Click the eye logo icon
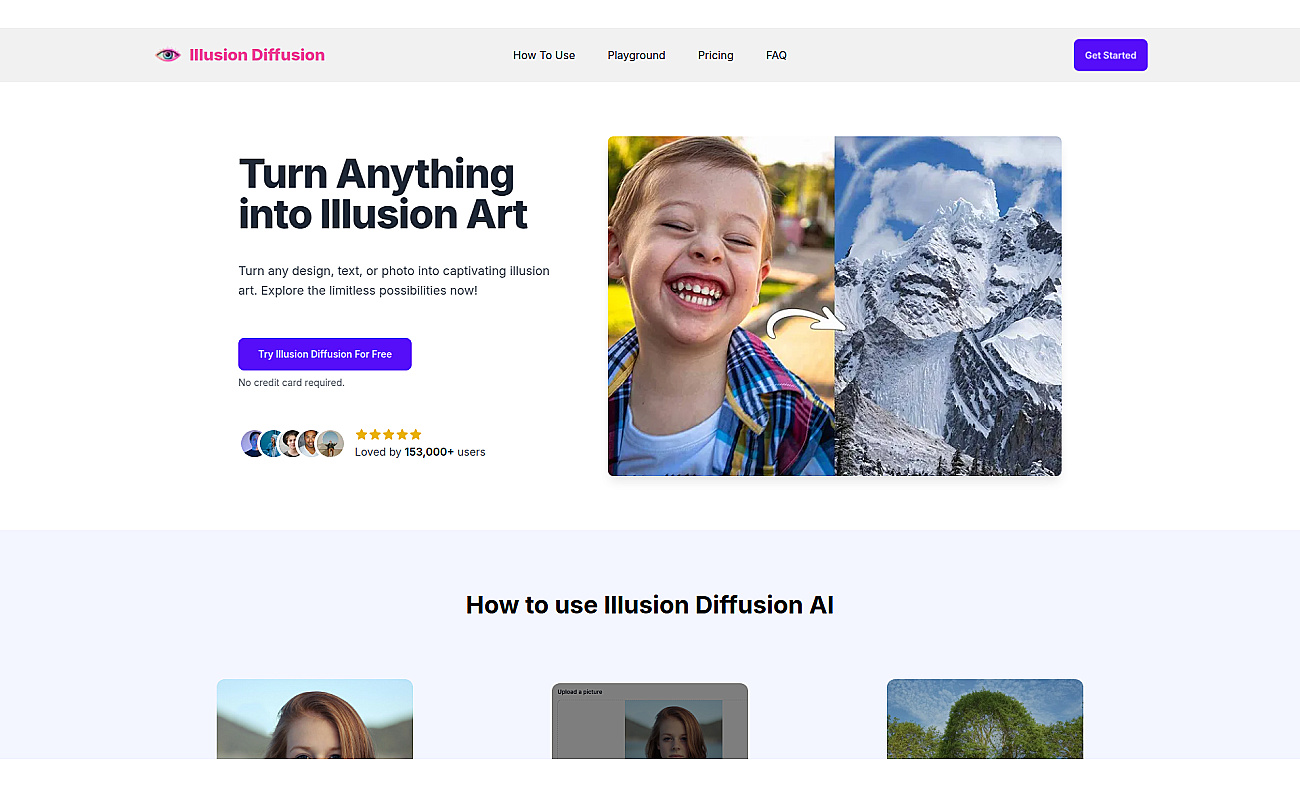The width and height of the screenshot is (1300, 788). (168, 55)
